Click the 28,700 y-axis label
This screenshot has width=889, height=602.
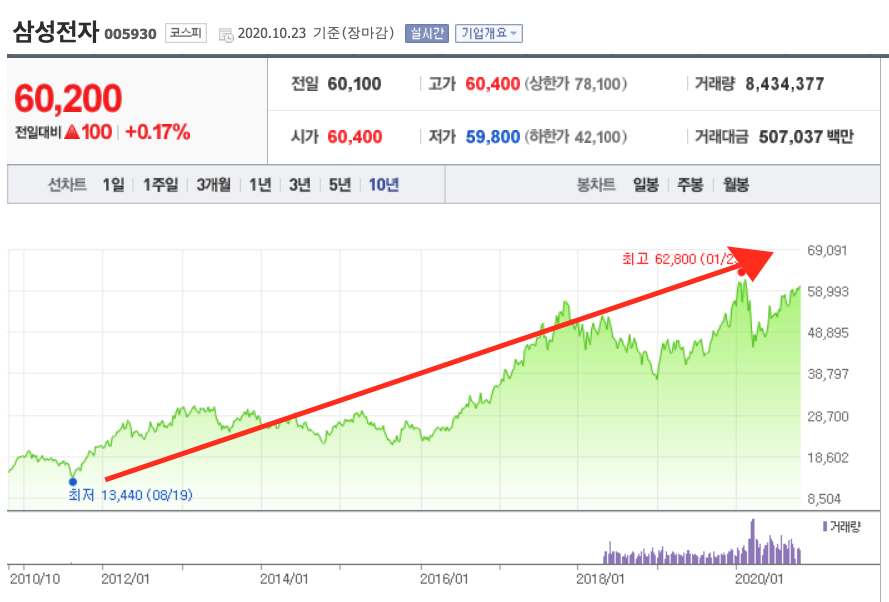828,416
